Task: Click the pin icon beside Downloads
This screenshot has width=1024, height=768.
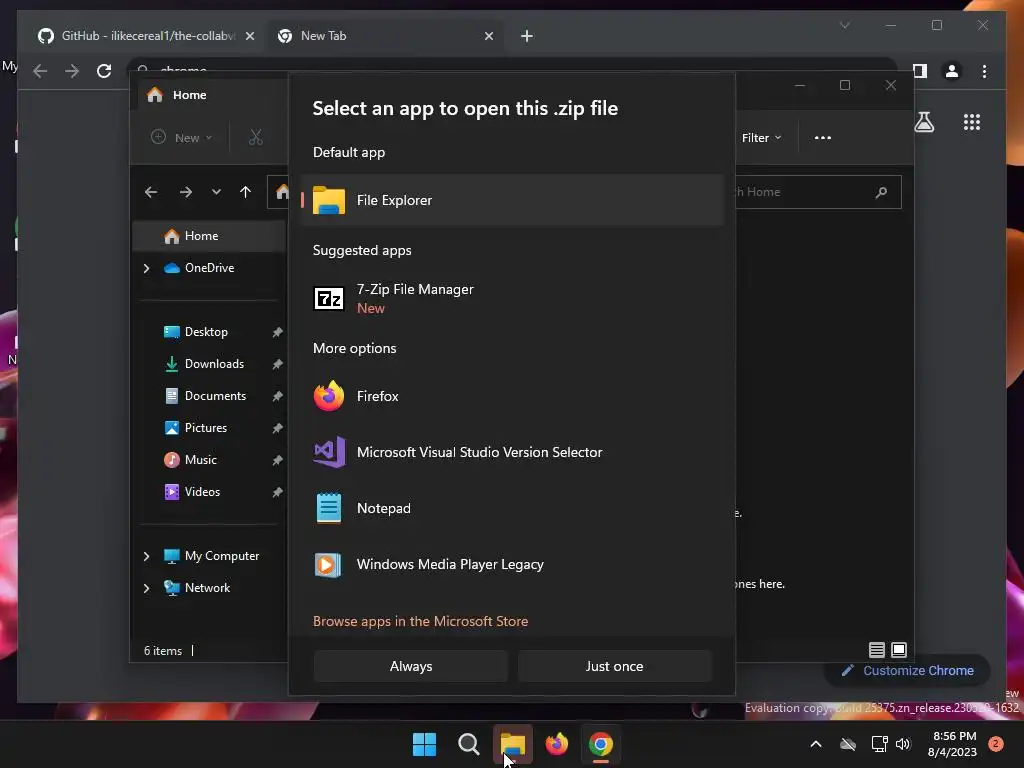Action: pos(277,364)
